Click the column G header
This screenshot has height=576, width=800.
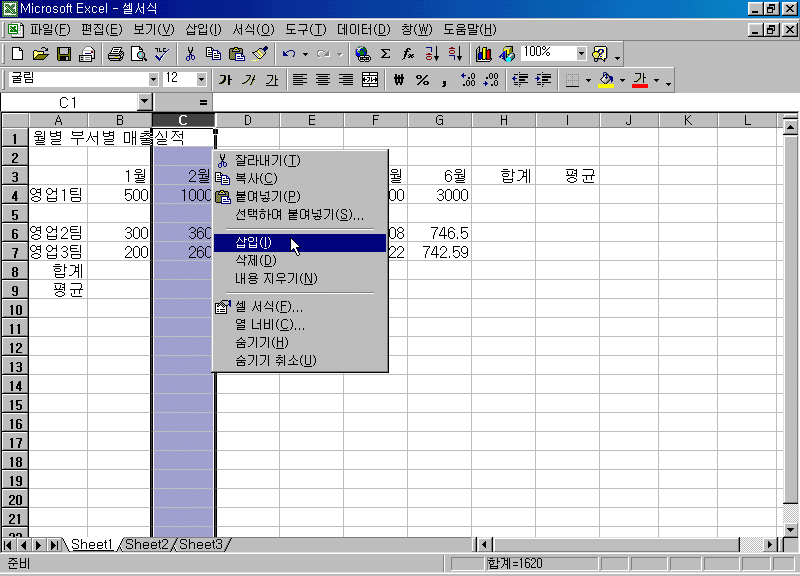439,120
